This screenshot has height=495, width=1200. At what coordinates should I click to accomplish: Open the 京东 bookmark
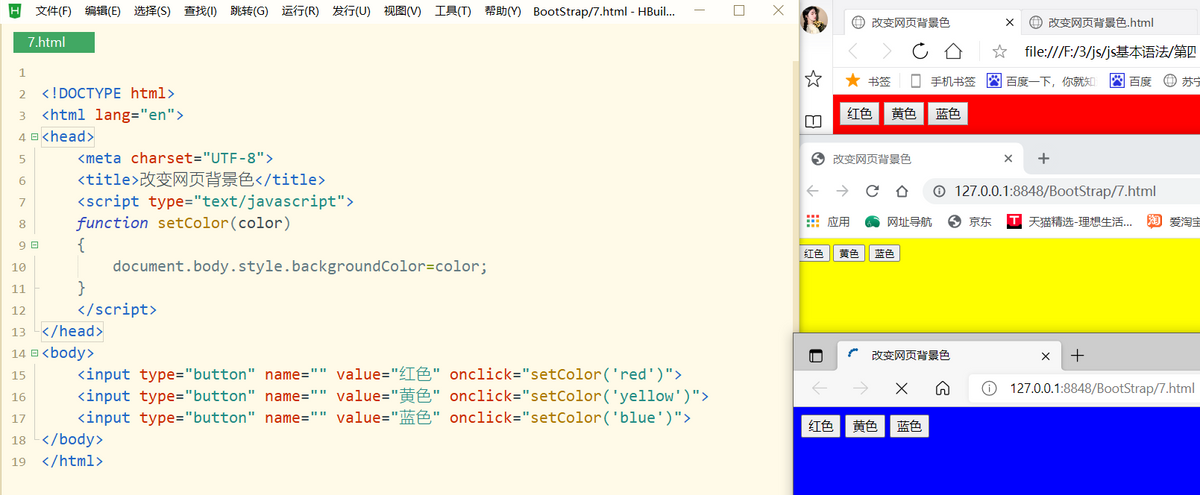pyautogui.click(x=969, y=221)
